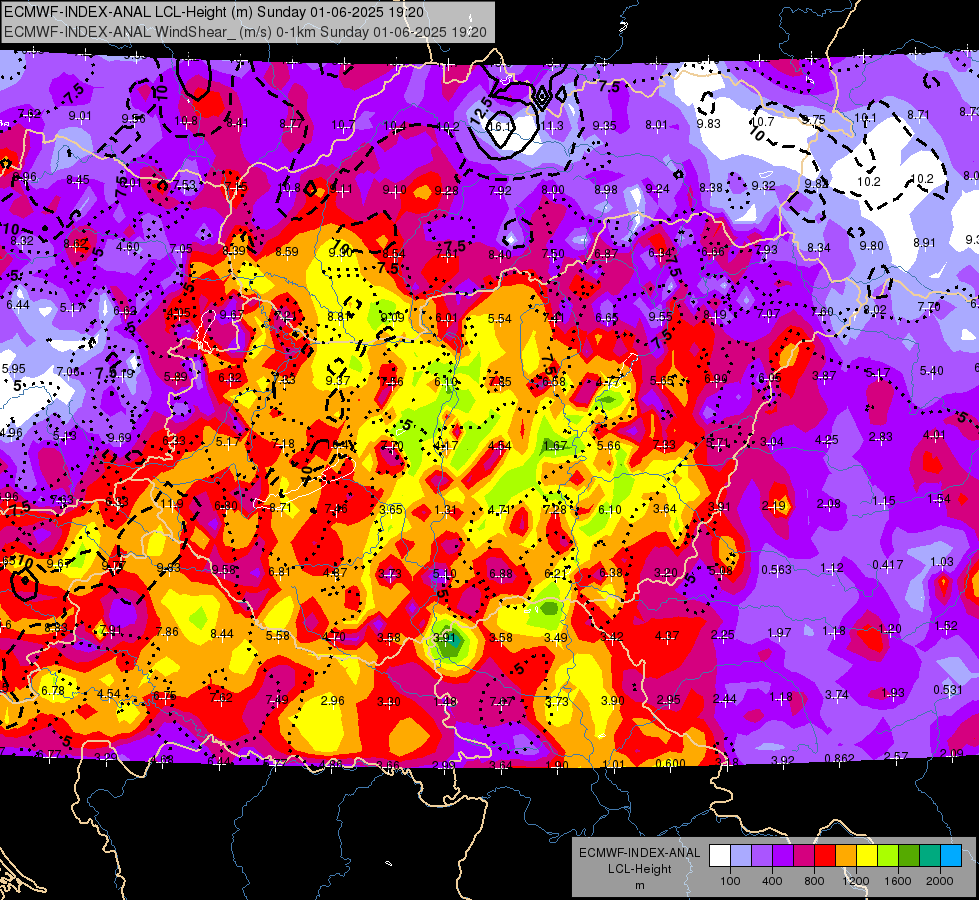Click the 2.19 grid value
Screen dimensions: 979x900
774,505
